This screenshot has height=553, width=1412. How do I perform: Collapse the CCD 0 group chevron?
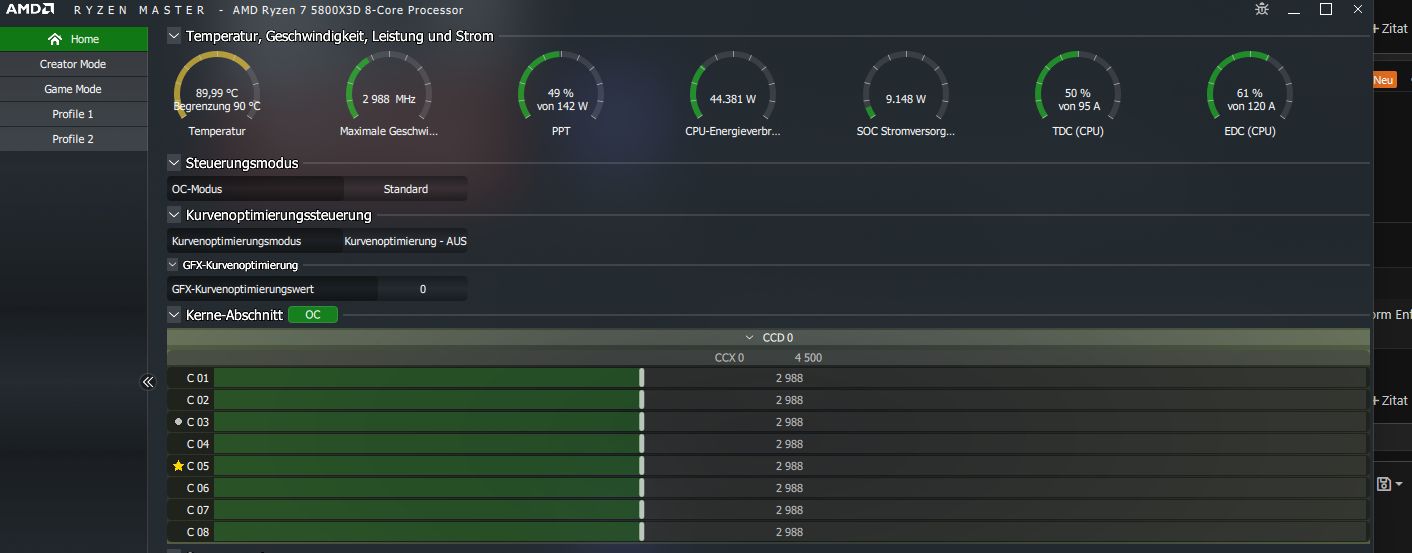pos(750,338)
